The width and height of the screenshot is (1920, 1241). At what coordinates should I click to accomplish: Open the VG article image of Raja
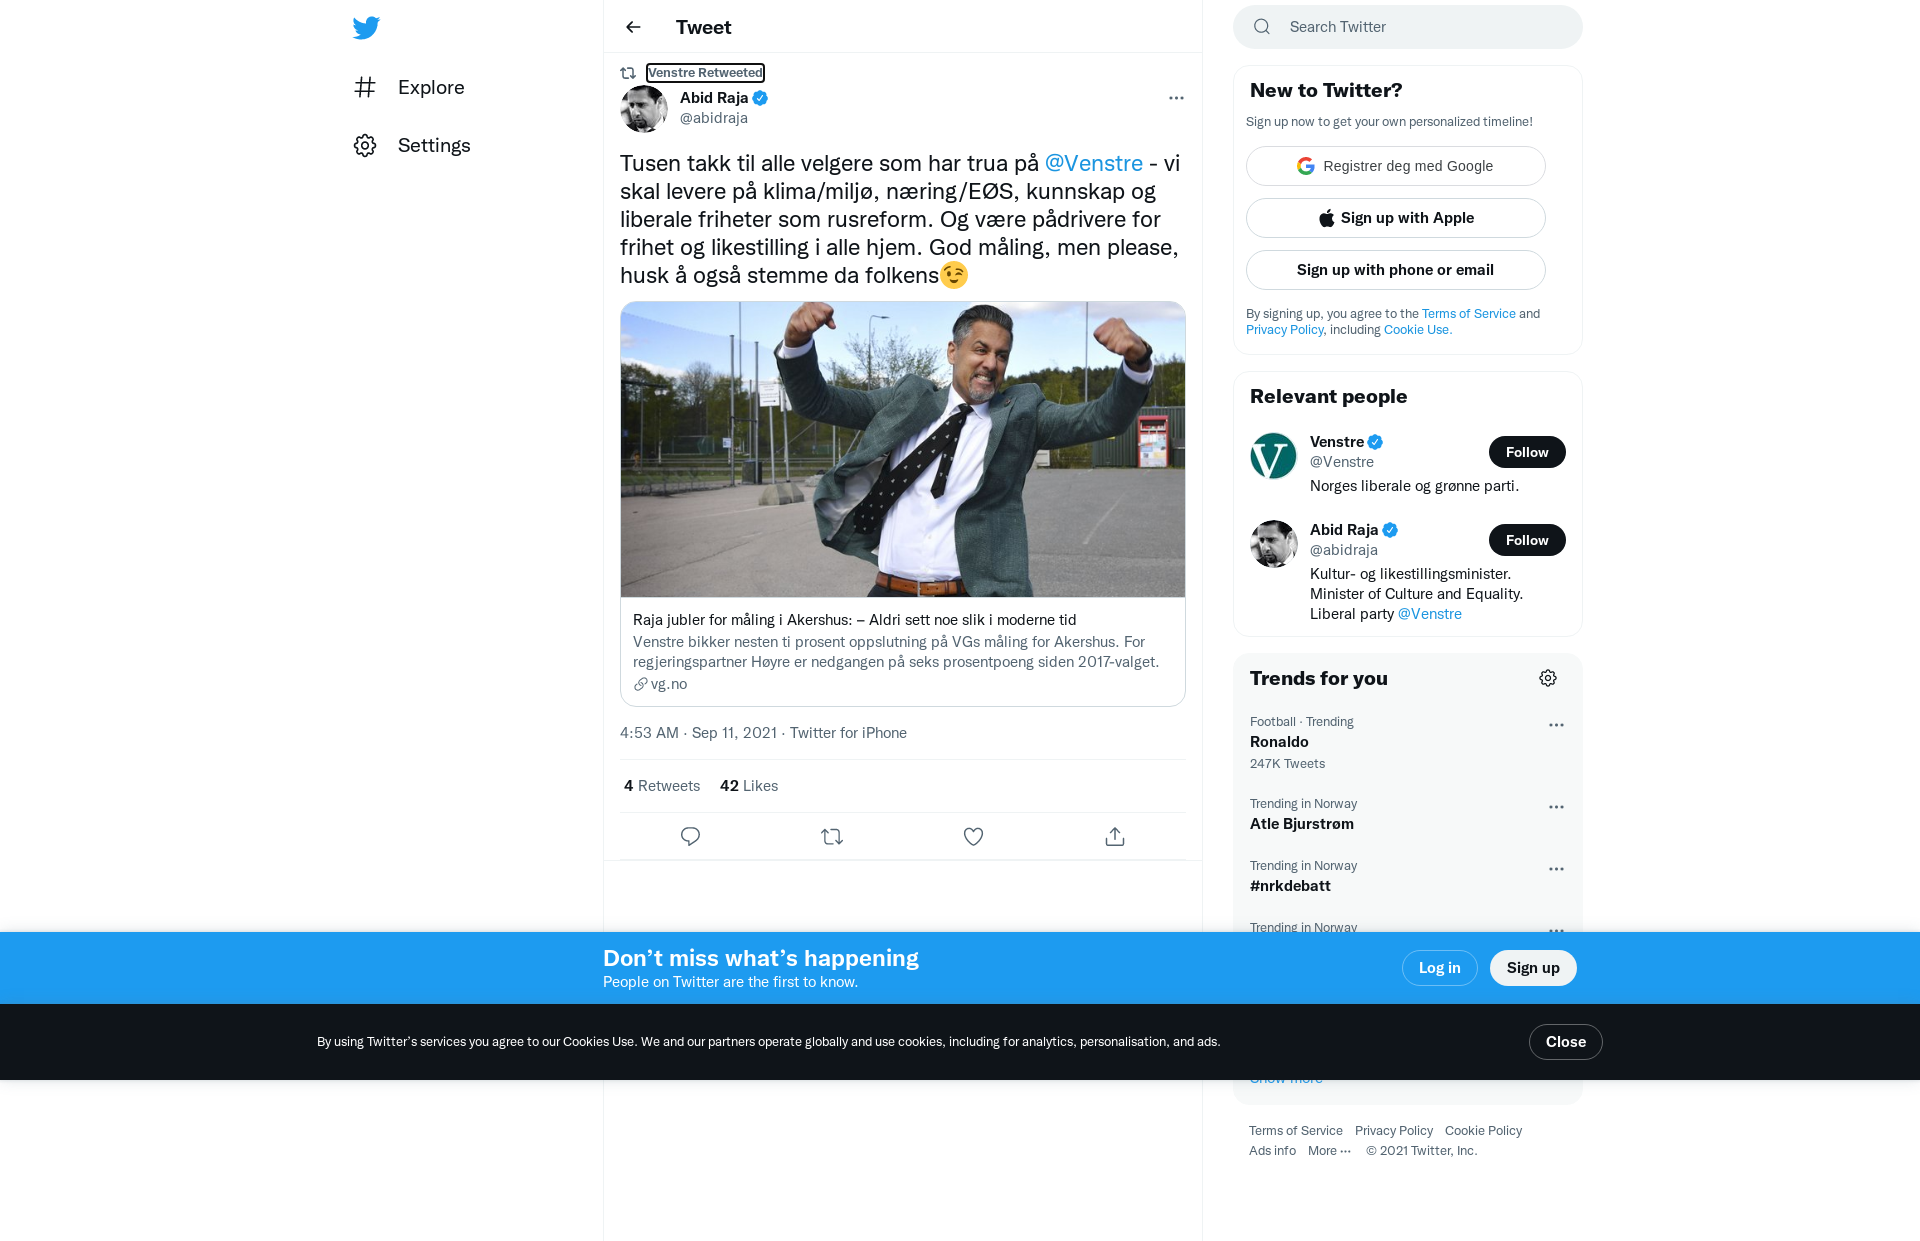click(903, 450)
